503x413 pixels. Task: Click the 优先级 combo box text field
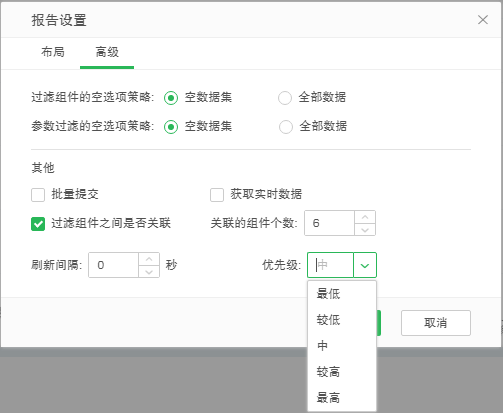(330, 265)
